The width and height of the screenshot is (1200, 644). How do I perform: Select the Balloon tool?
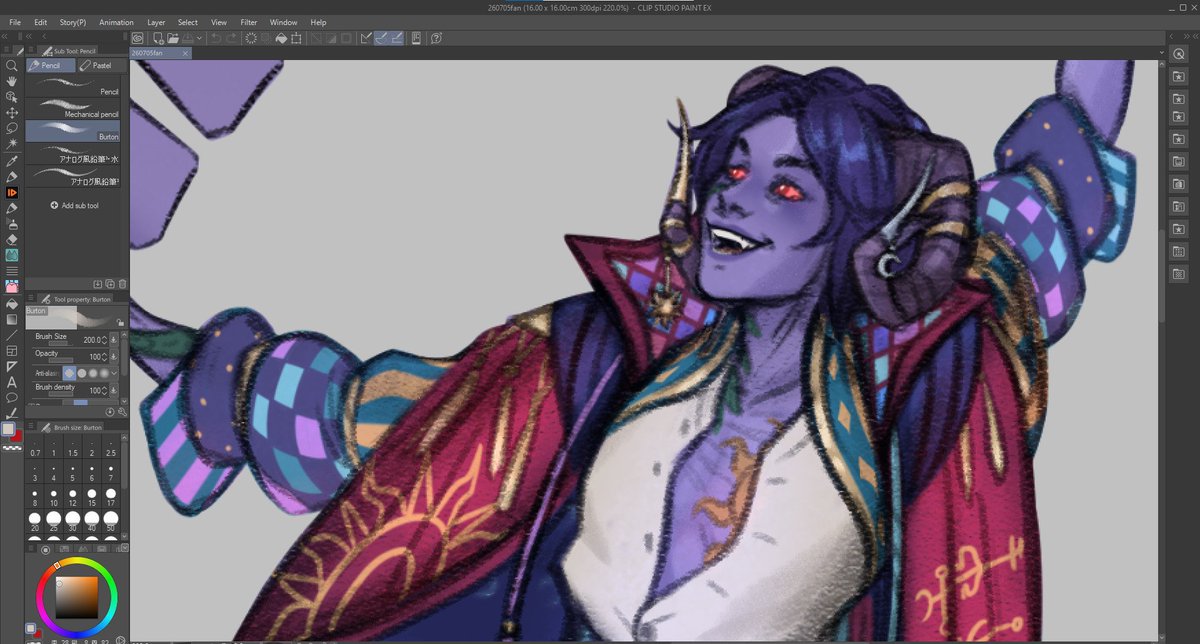click(12, 397)
